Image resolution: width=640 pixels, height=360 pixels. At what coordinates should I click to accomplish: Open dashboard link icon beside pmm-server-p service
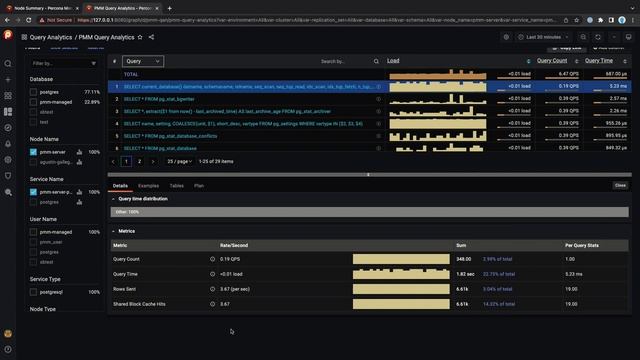click(79, 192)
